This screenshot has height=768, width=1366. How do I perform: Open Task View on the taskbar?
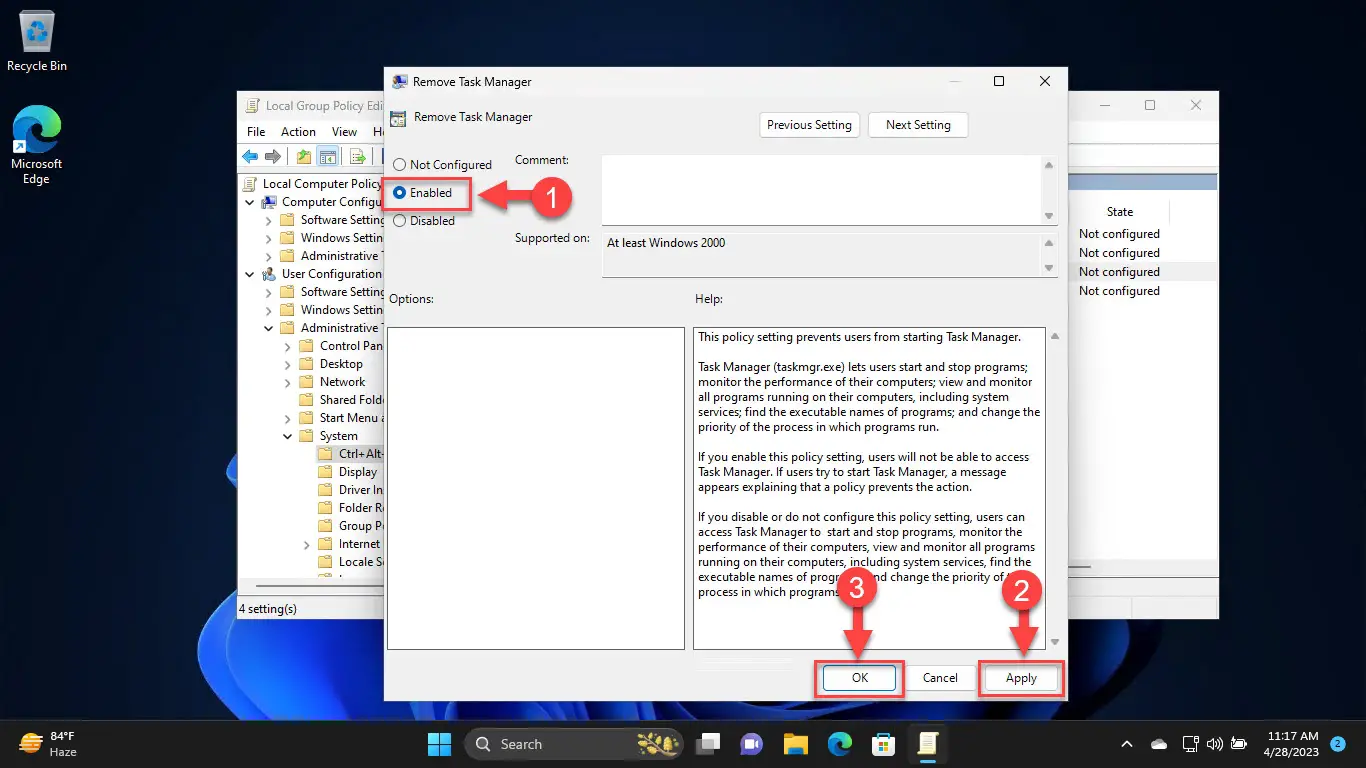[709, 744]
